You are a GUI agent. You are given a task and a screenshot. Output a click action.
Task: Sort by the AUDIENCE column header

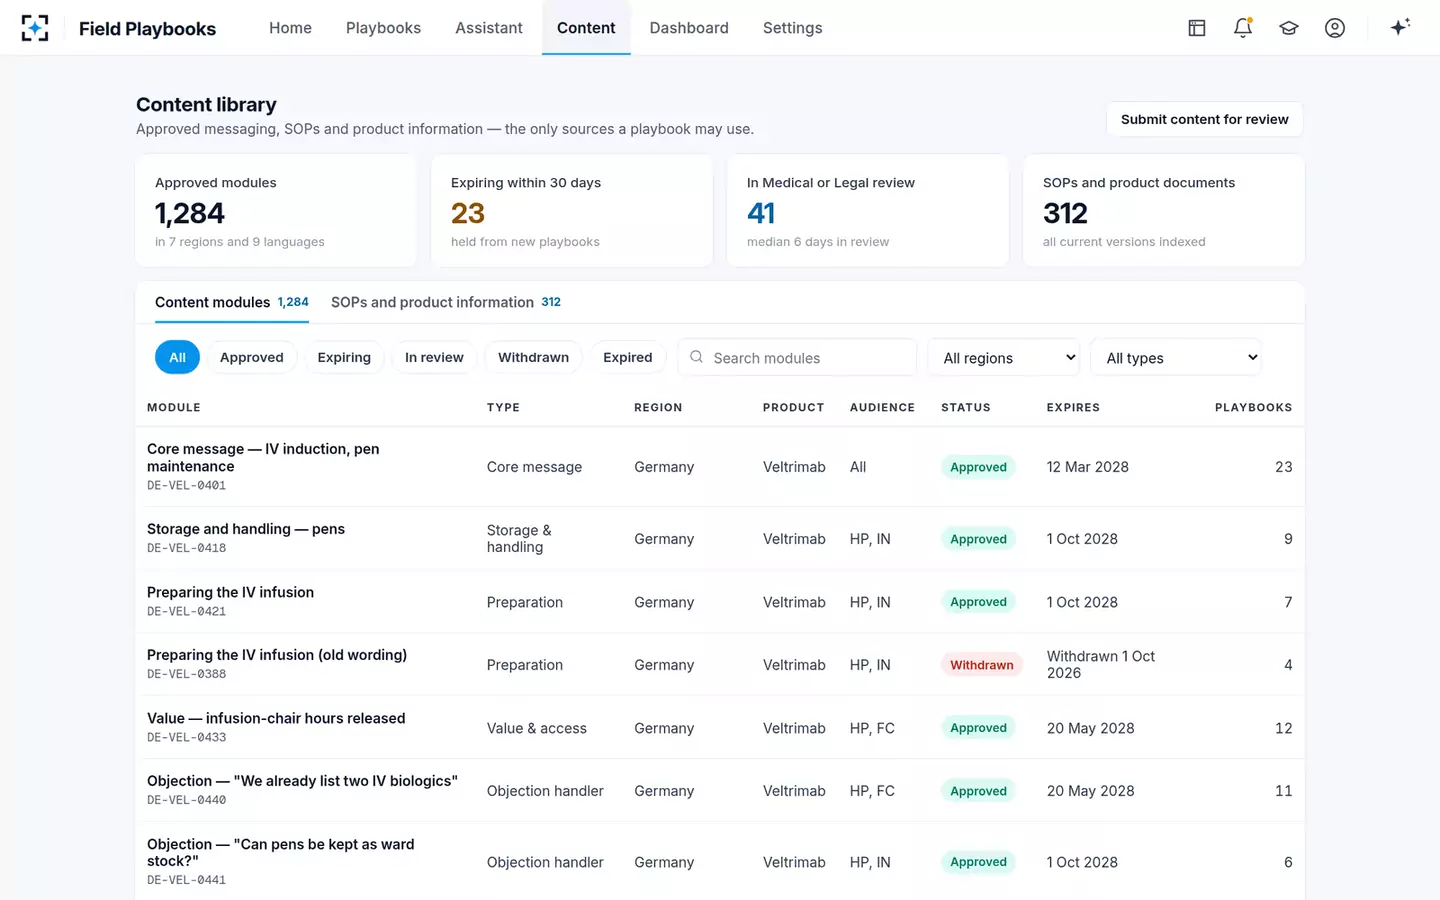[x=882, y=407]
